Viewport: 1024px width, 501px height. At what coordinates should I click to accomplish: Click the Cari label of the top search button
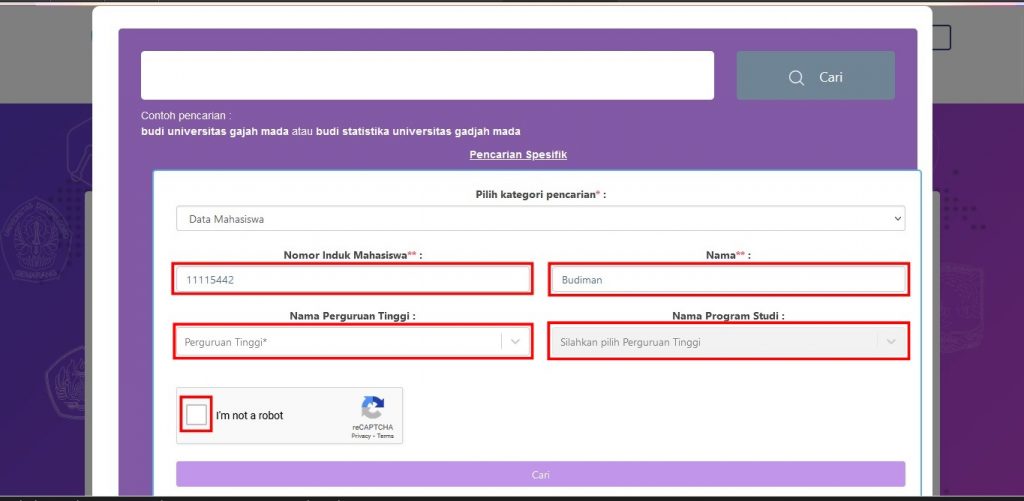831,77
